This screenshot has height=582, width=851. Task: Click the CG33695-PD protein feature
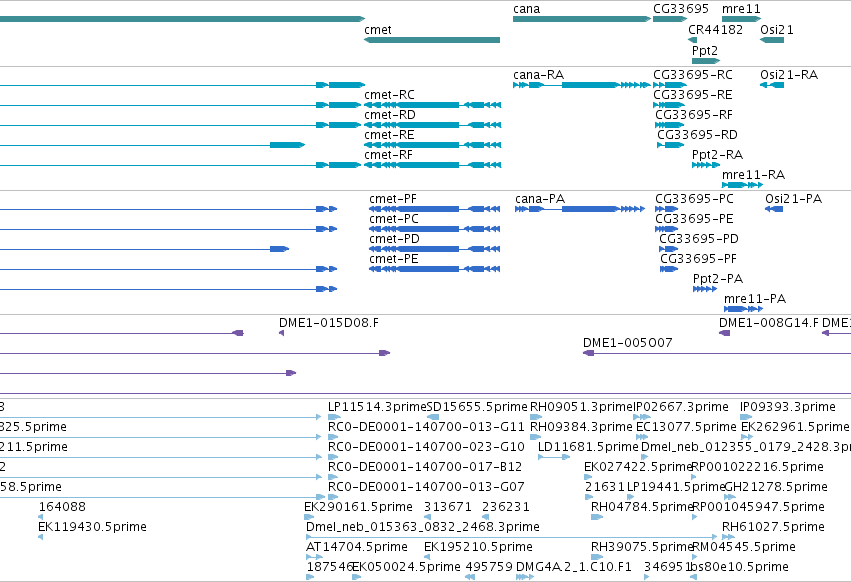pos(669,249)
